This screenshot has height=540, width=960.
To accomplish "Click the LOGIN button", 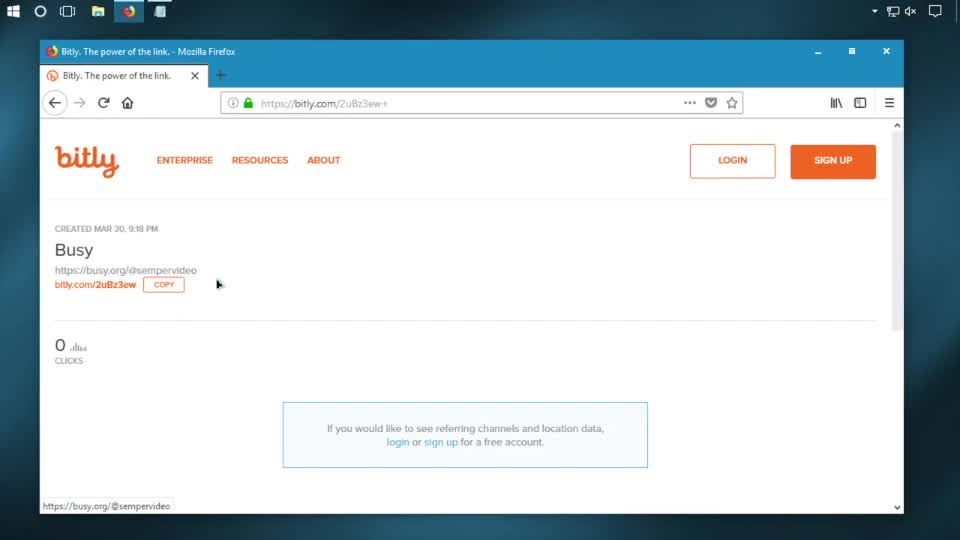I will [732, 161].
